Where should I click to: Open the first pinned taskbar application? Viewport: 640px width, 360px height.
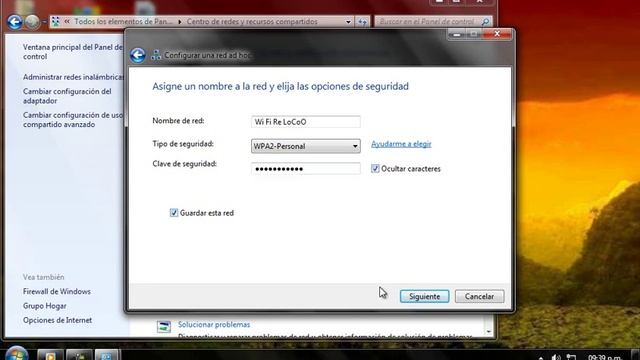tap(50, 355)
